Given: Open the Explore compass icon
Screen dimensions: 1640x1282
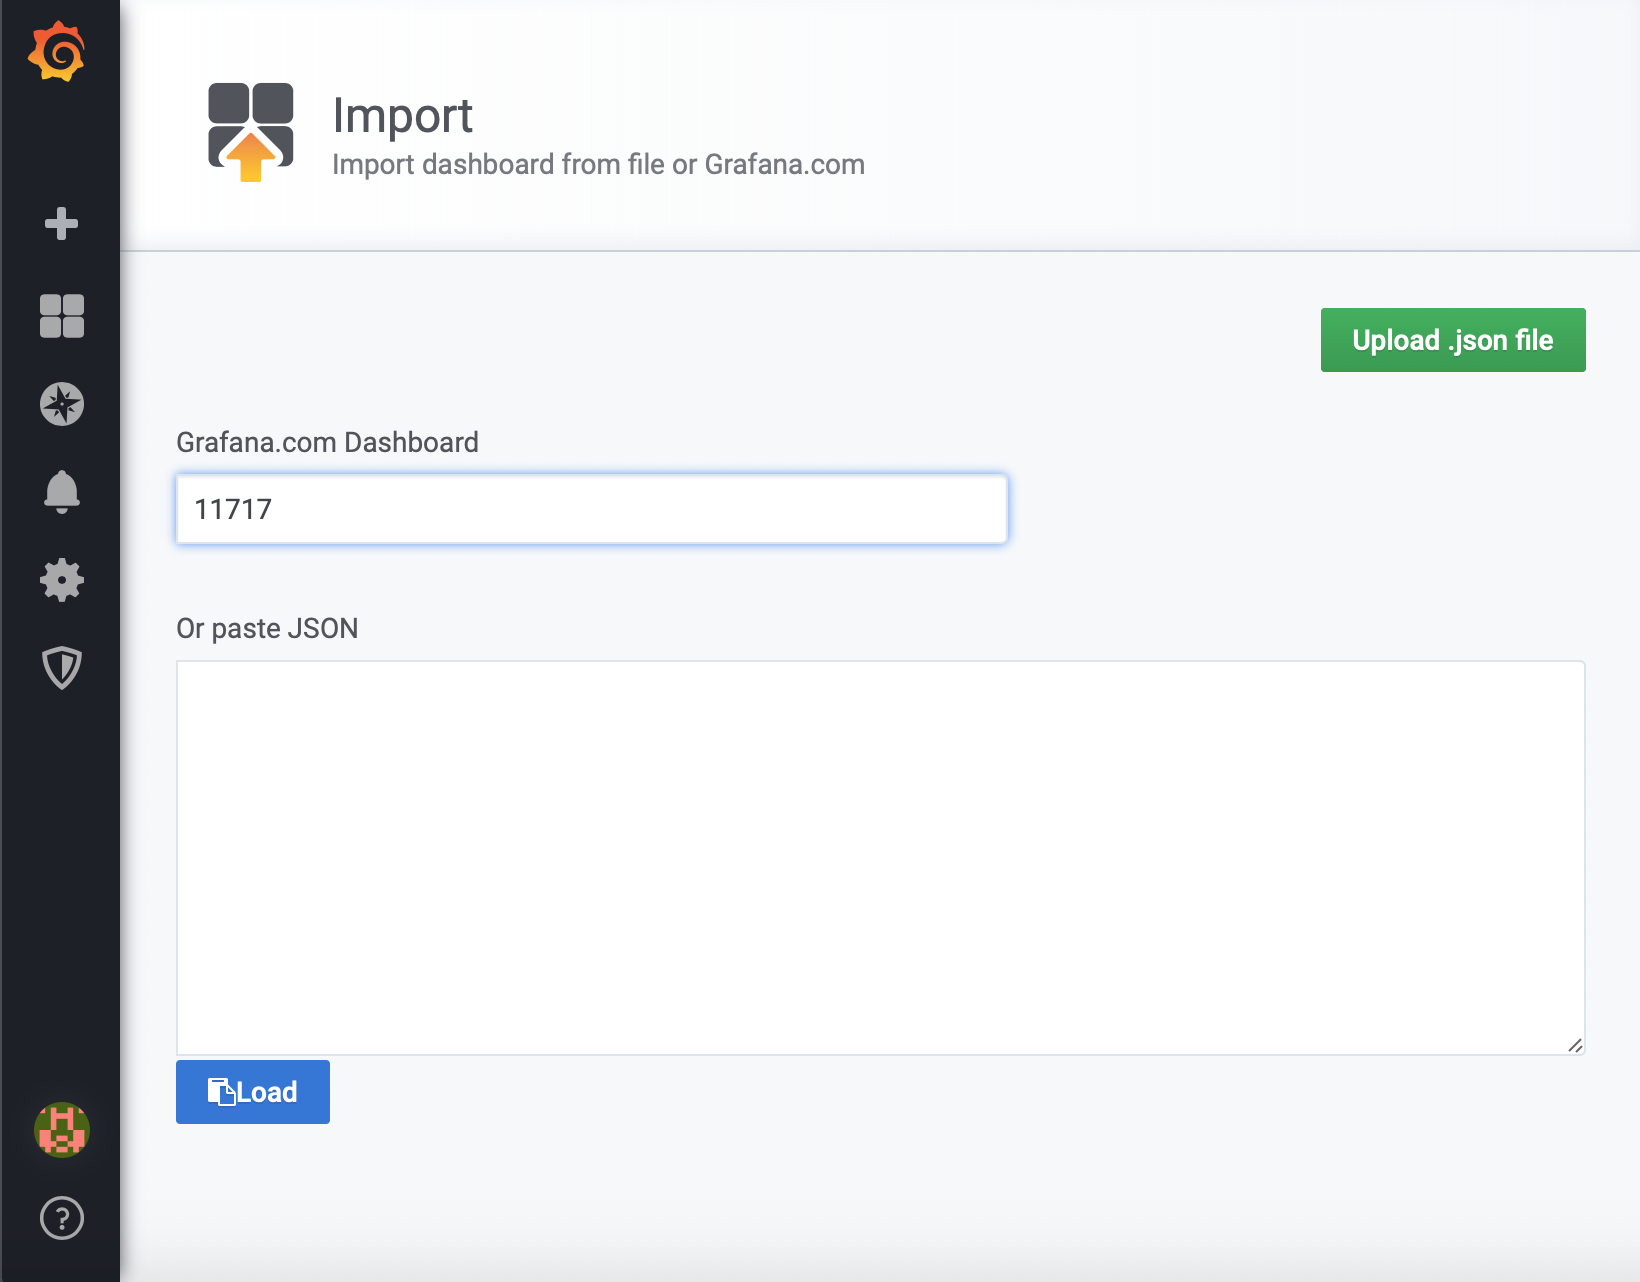Looking at the screenshot, I should pos(61,404).
